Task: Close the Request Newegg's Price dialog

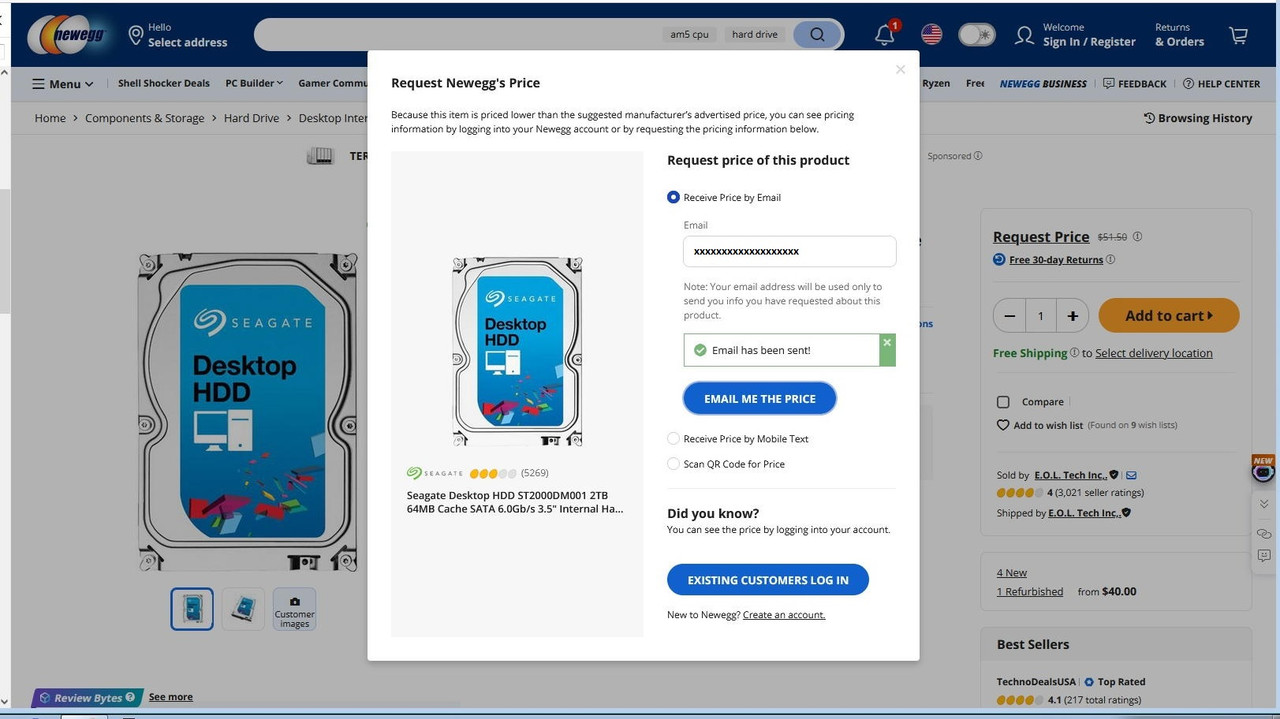Action: click(x=900, y=69)
